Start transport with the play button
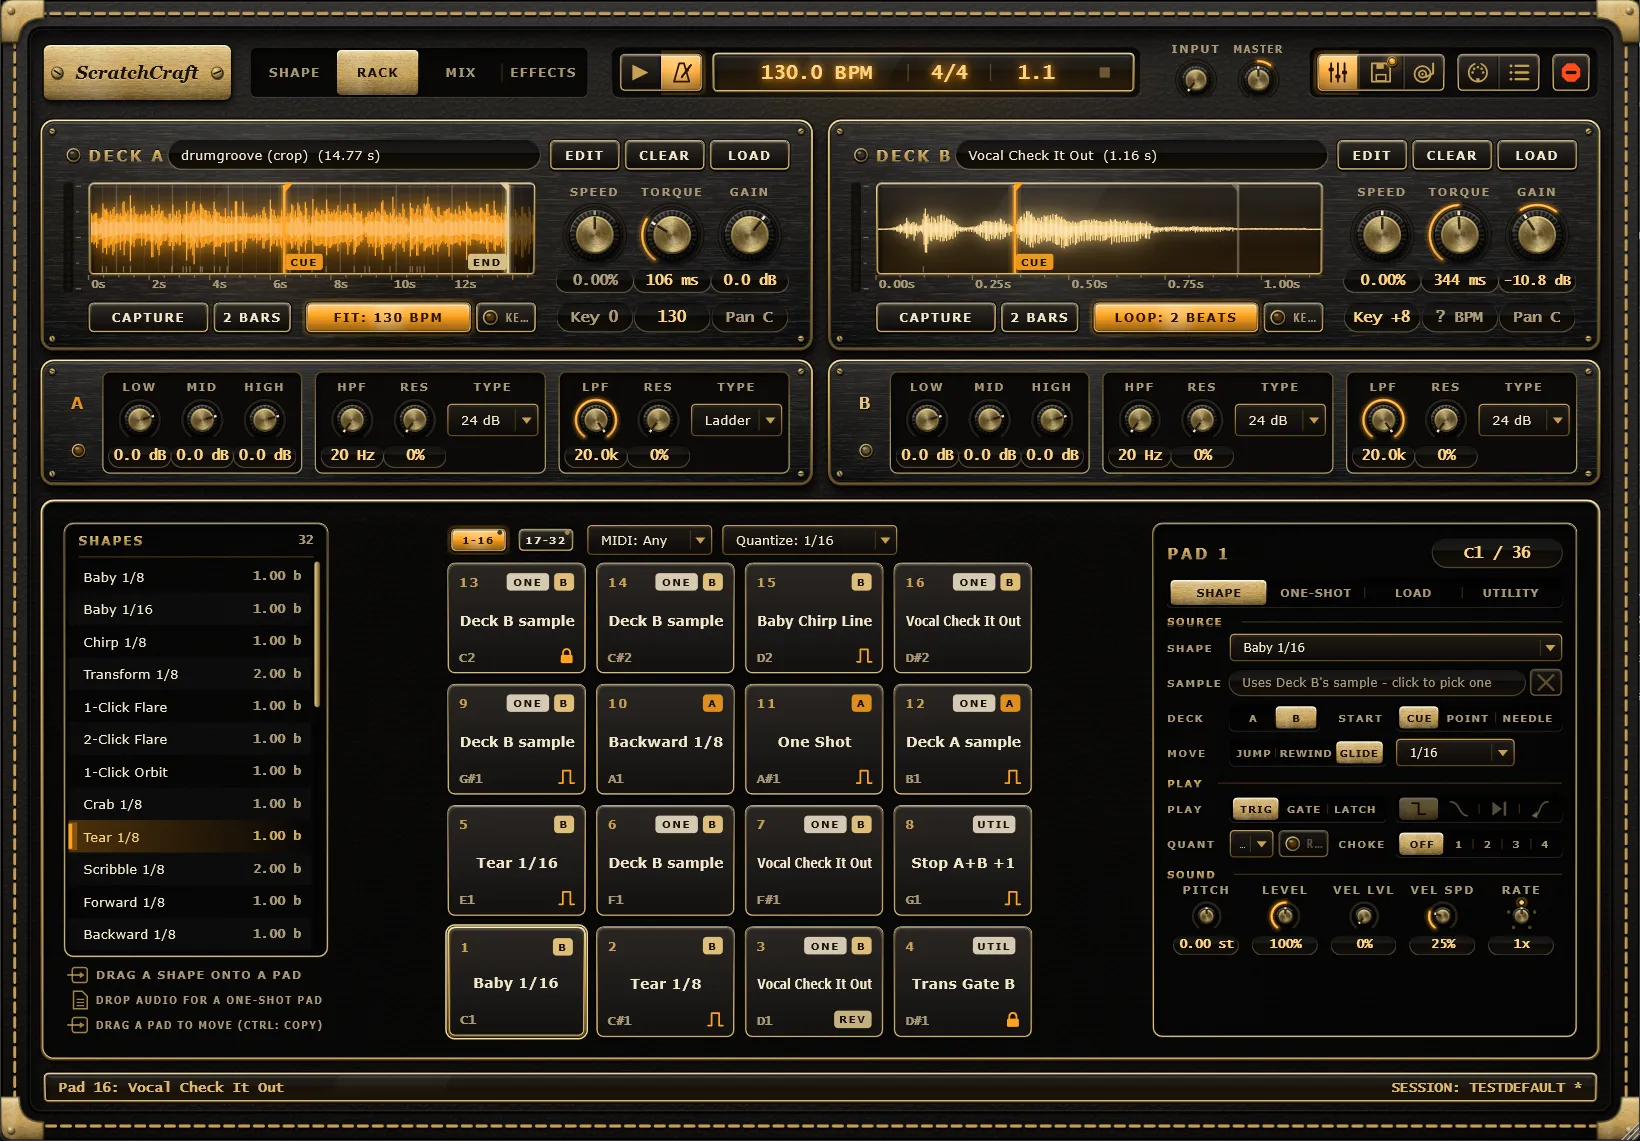The height and width of the screenshot is (1141, 1640). click(x=640, y=72)
